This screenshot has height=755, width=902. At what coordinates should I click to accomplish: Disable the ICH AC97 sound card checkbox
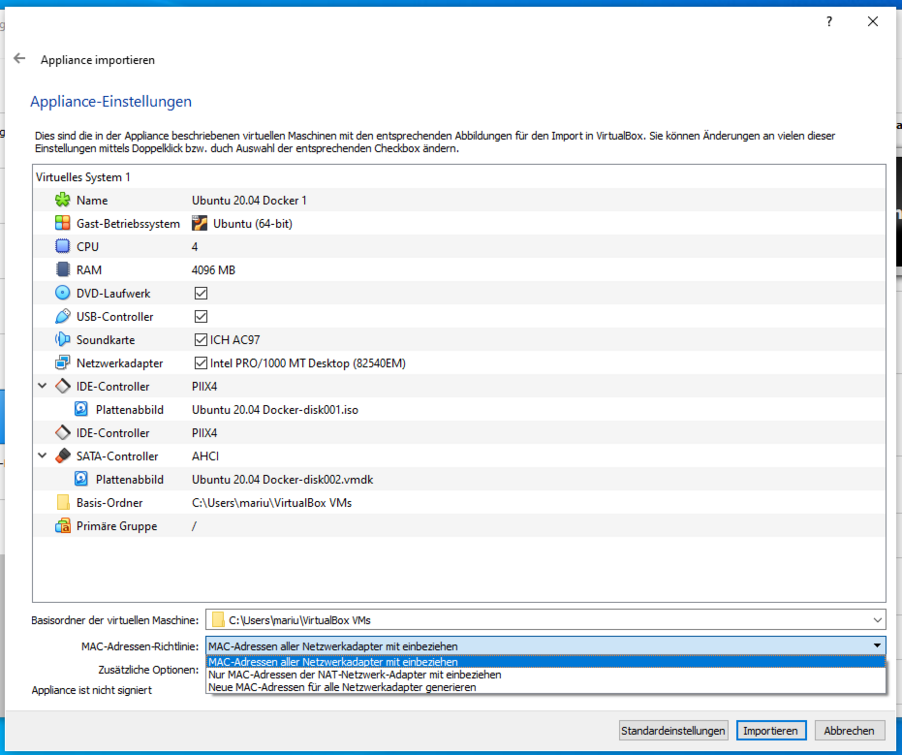tap(200, 340)
